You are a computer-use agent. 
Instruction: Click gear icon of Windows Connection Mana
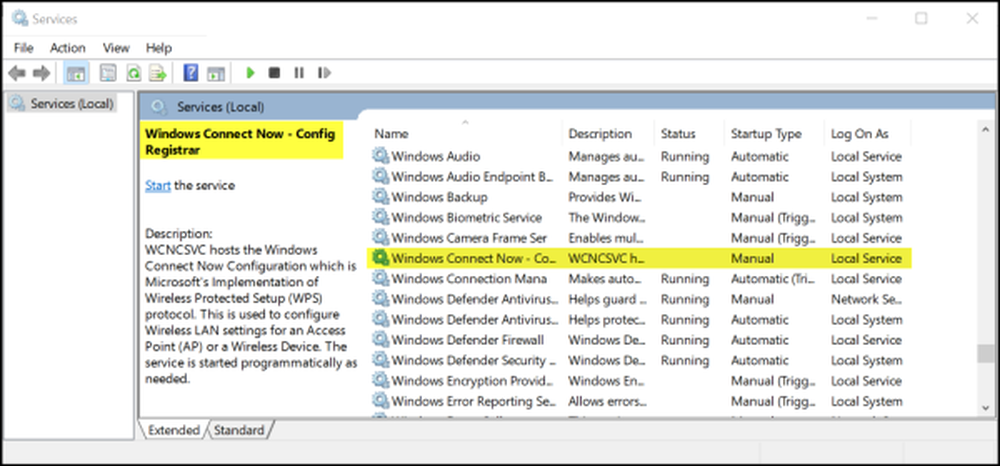click(x=381, y=278)
